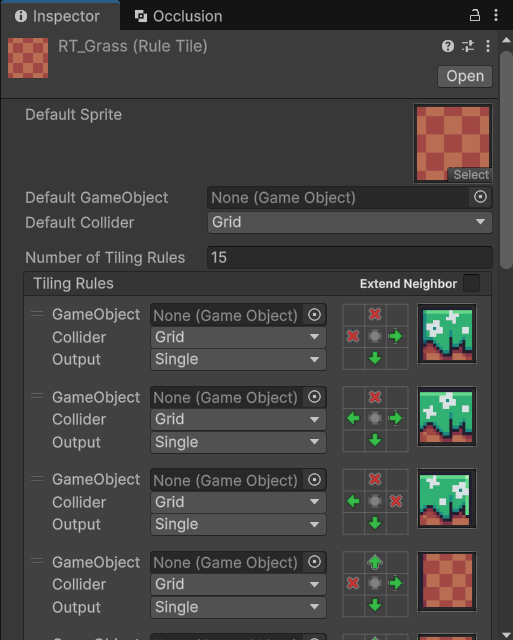Click the fourth rule's drag handle

click(x=37, y=561)
